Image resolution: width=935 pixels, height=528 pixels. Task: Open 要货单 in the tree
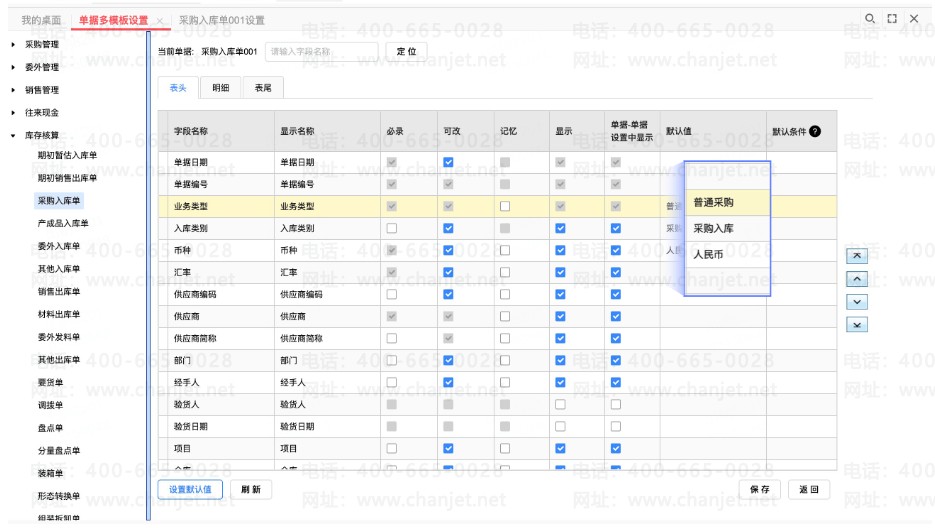[x=51, y=382]
